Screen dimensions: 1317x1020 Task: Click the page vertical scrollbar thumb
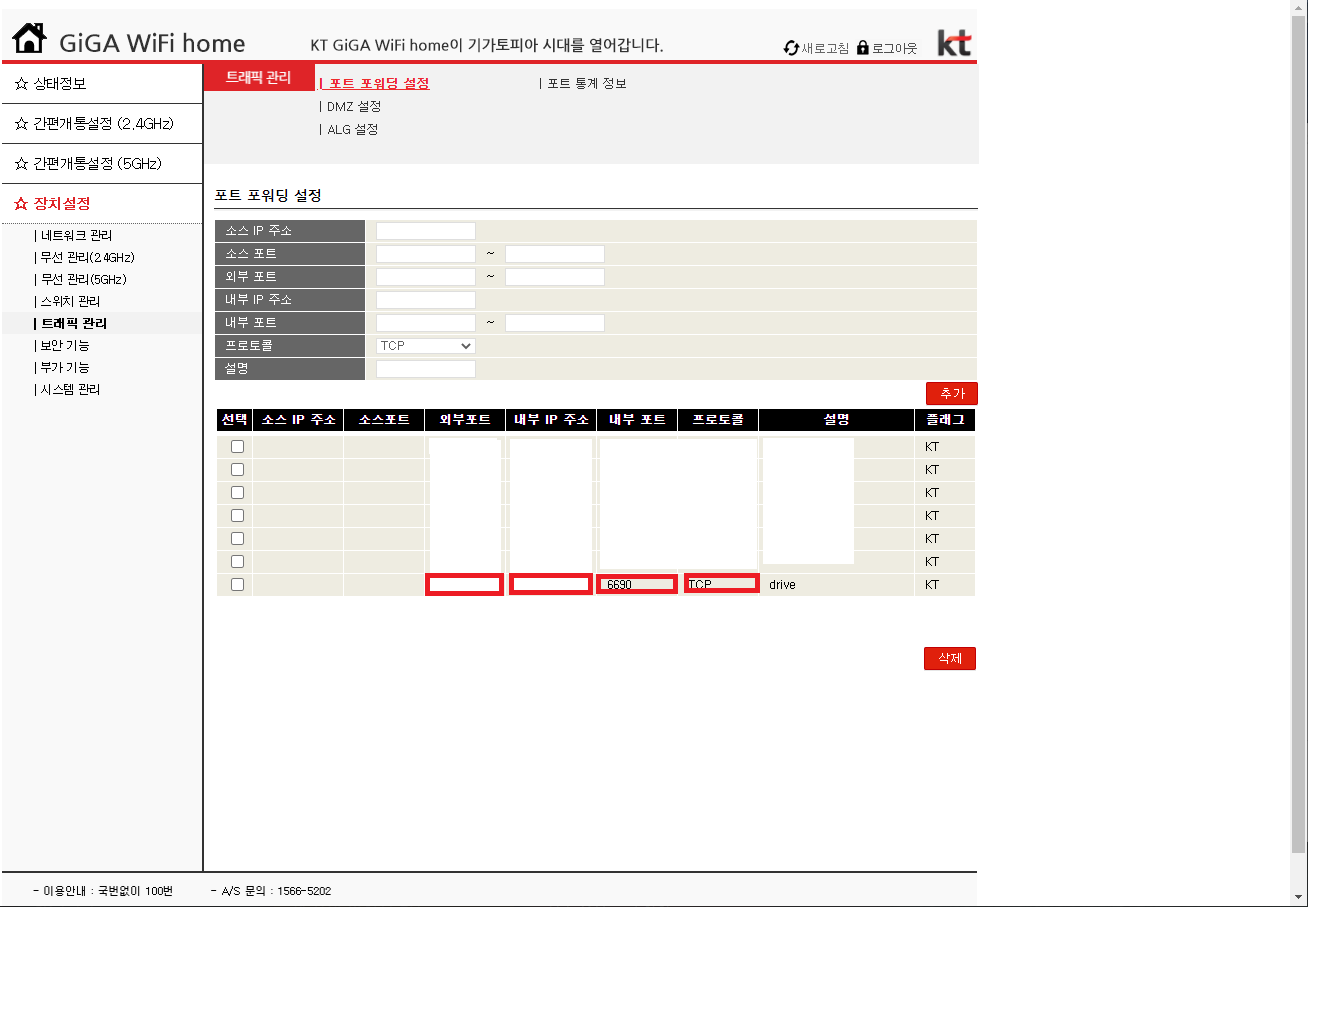click(x=1299, y=433)
